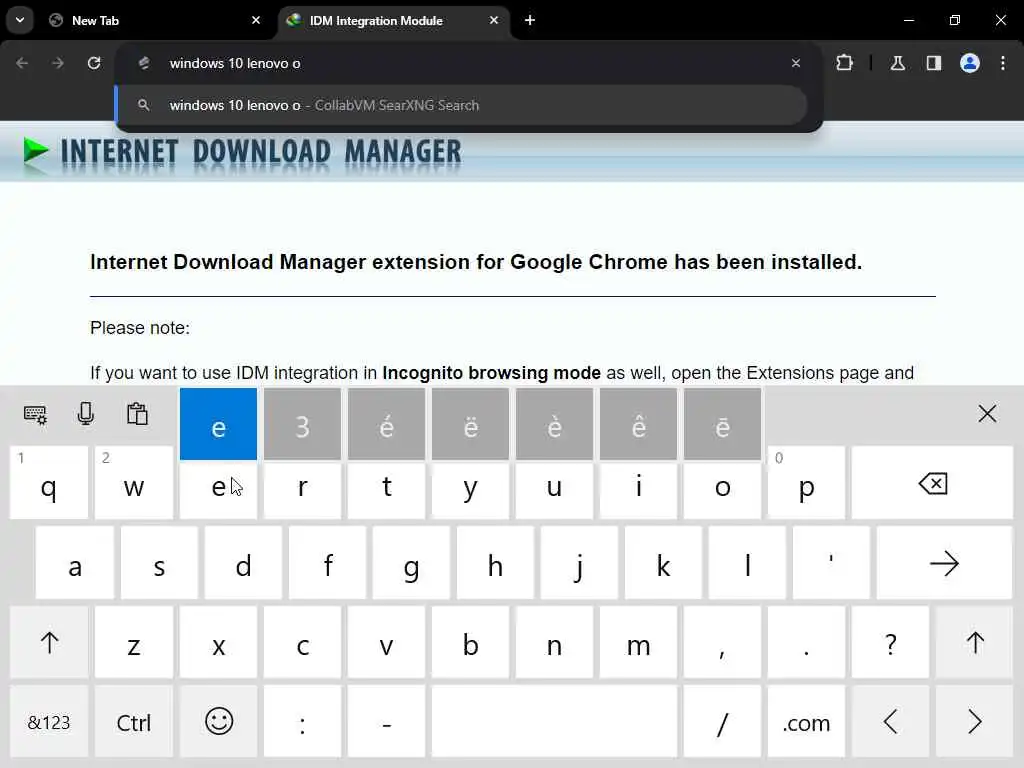Start dictation with the microphone icon
The height and width of the screenshot is (768, 1024).
(86, 414)
